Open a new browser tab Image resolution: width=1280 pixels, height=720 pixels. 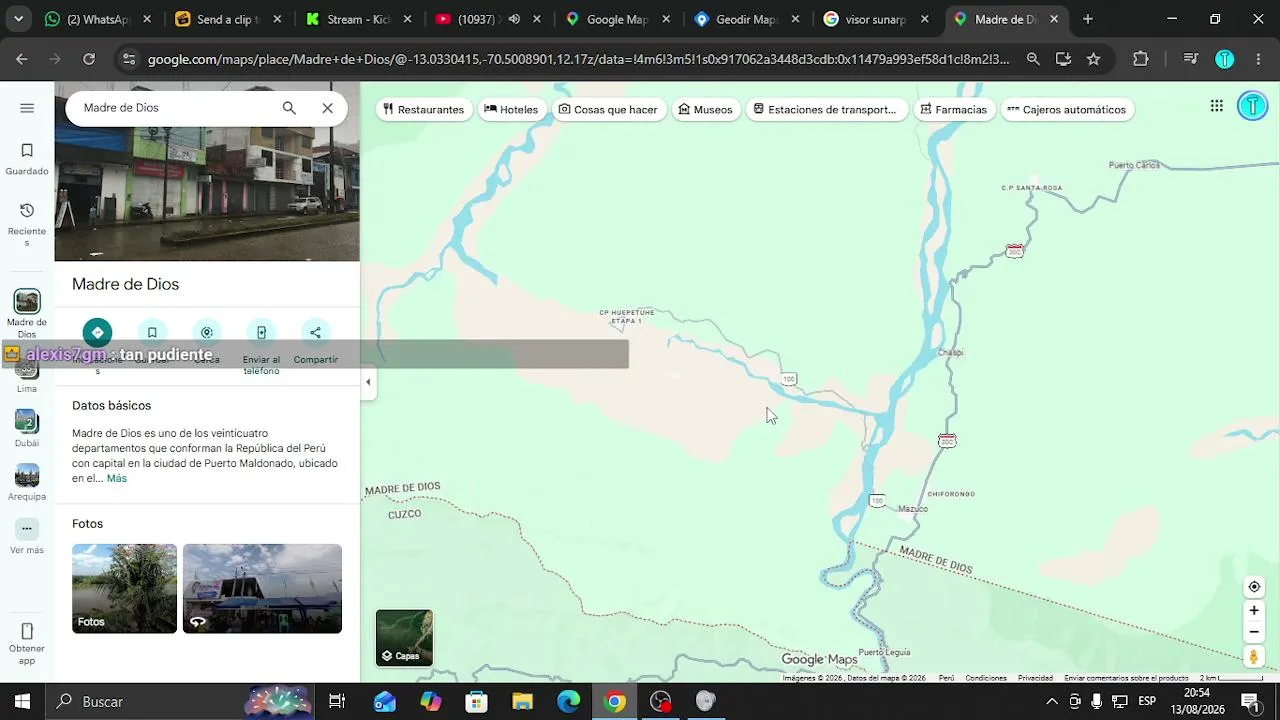coord(1088,19)
